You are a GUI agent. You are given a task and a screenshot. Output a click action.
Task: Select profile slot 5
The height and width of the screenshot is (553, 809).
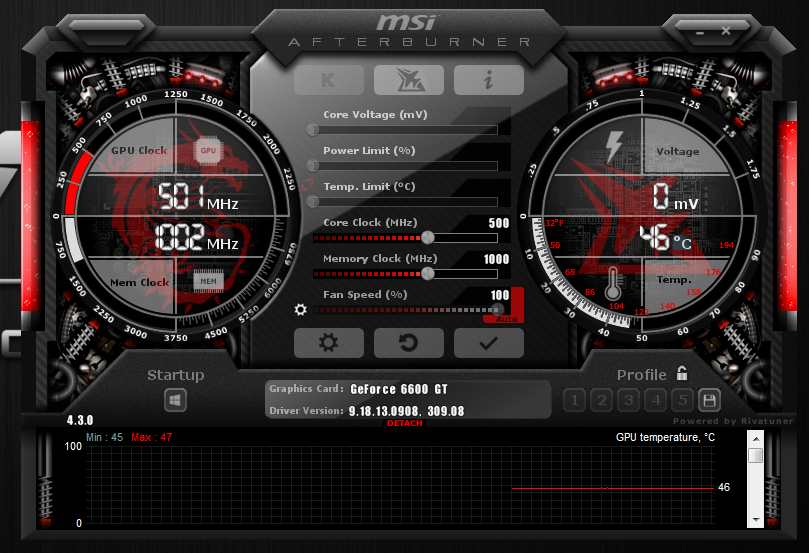[682, 401]
